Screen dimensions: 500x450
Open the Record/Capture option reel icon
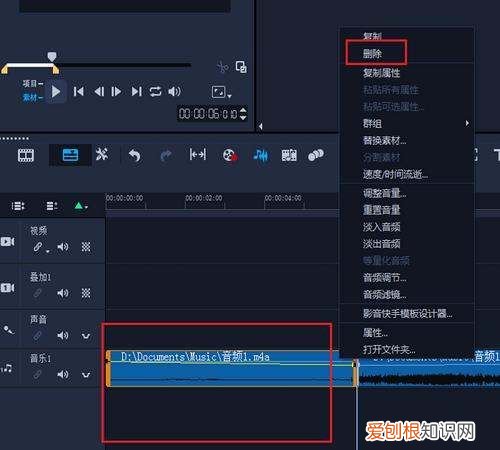(230, 155)
